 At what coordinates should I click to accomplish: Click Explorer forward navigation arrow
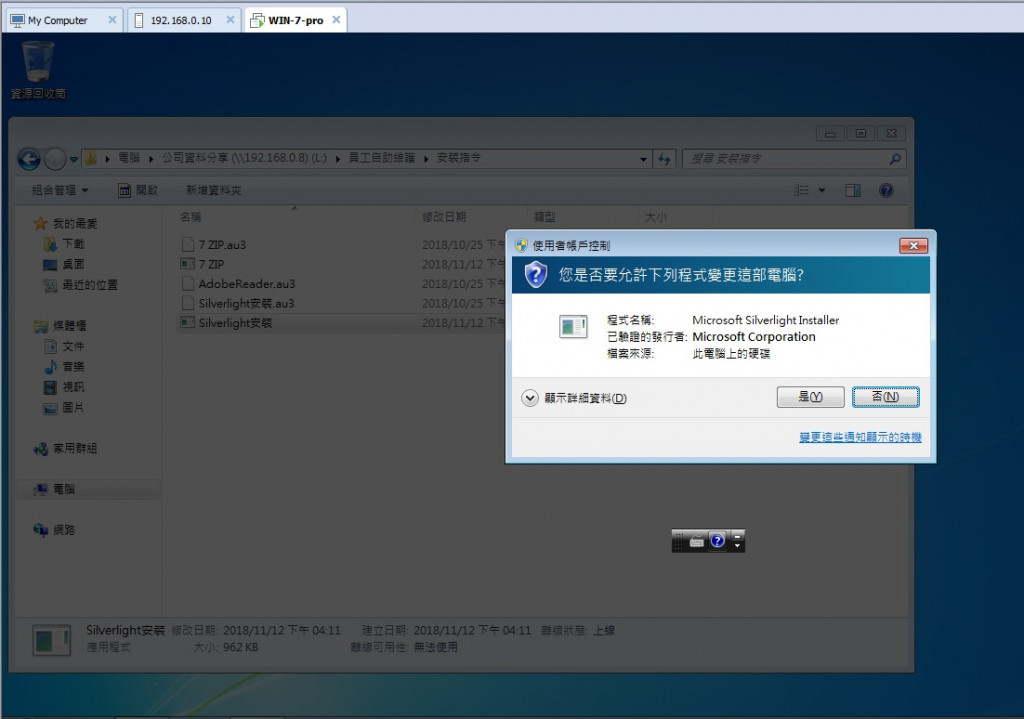tap(56, 159)
